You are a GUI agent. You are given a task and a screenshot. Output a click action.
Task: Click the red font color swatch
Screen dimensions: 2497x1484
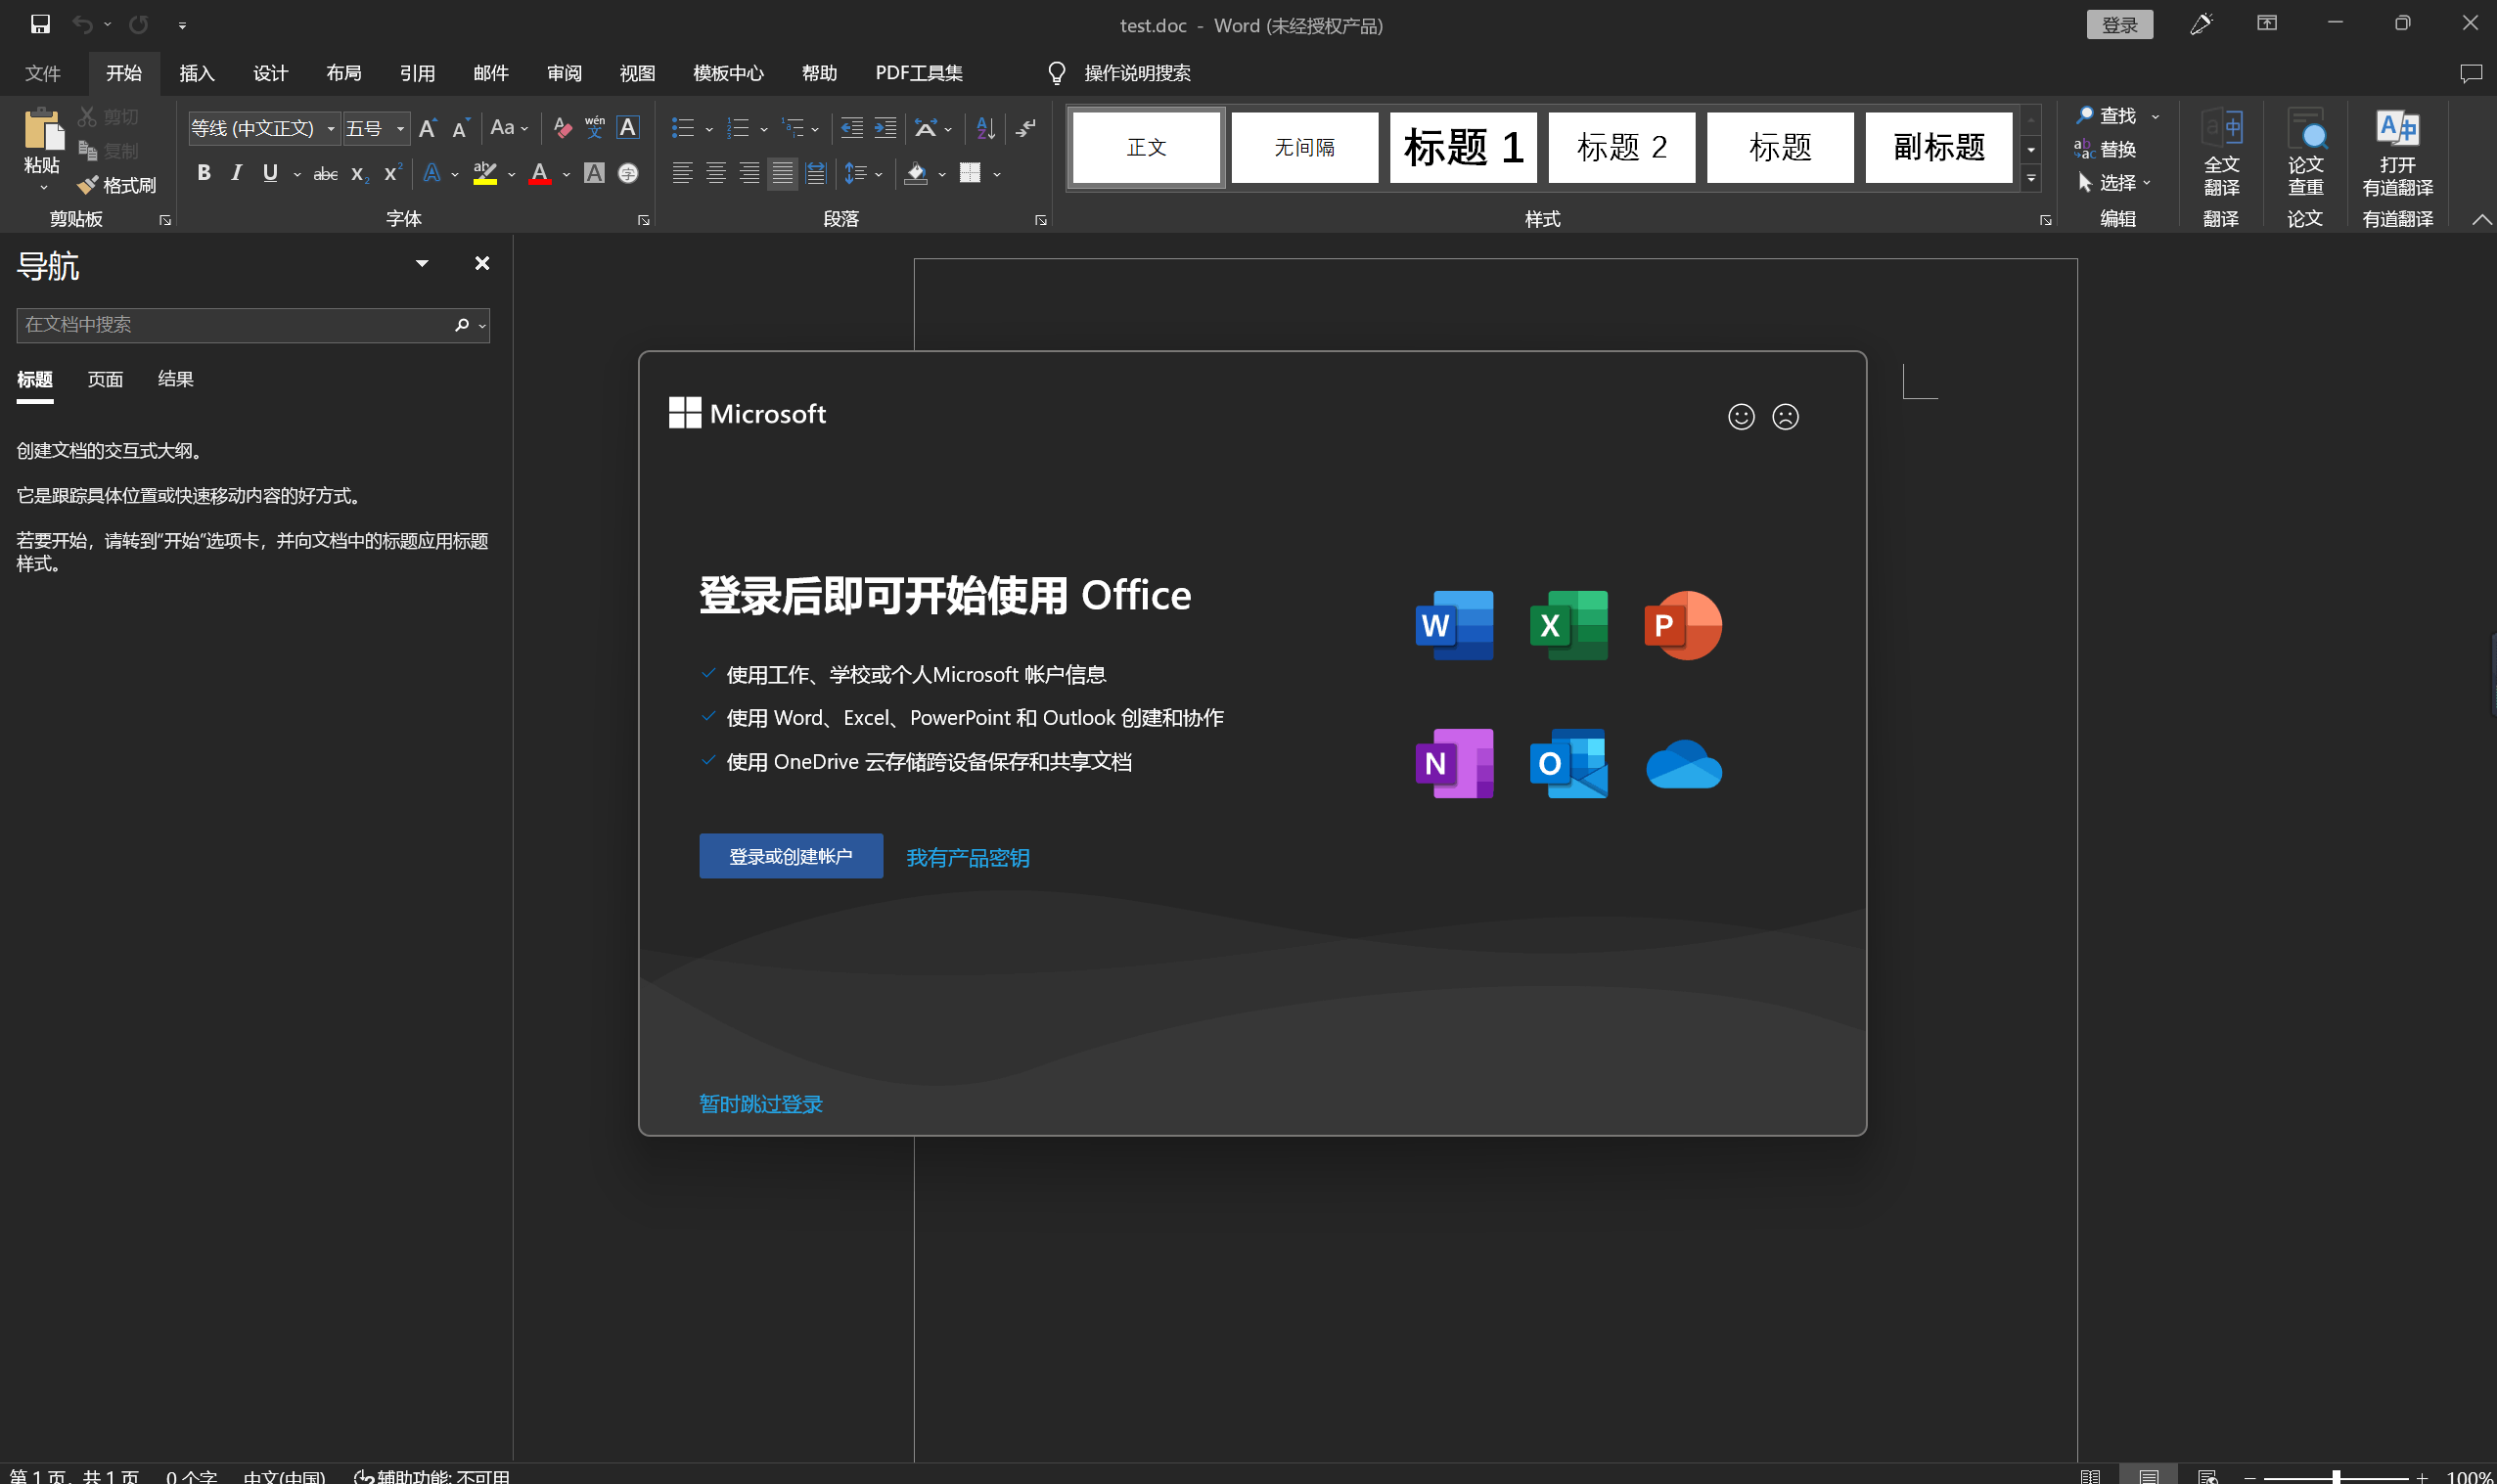[x=540, y=174]
